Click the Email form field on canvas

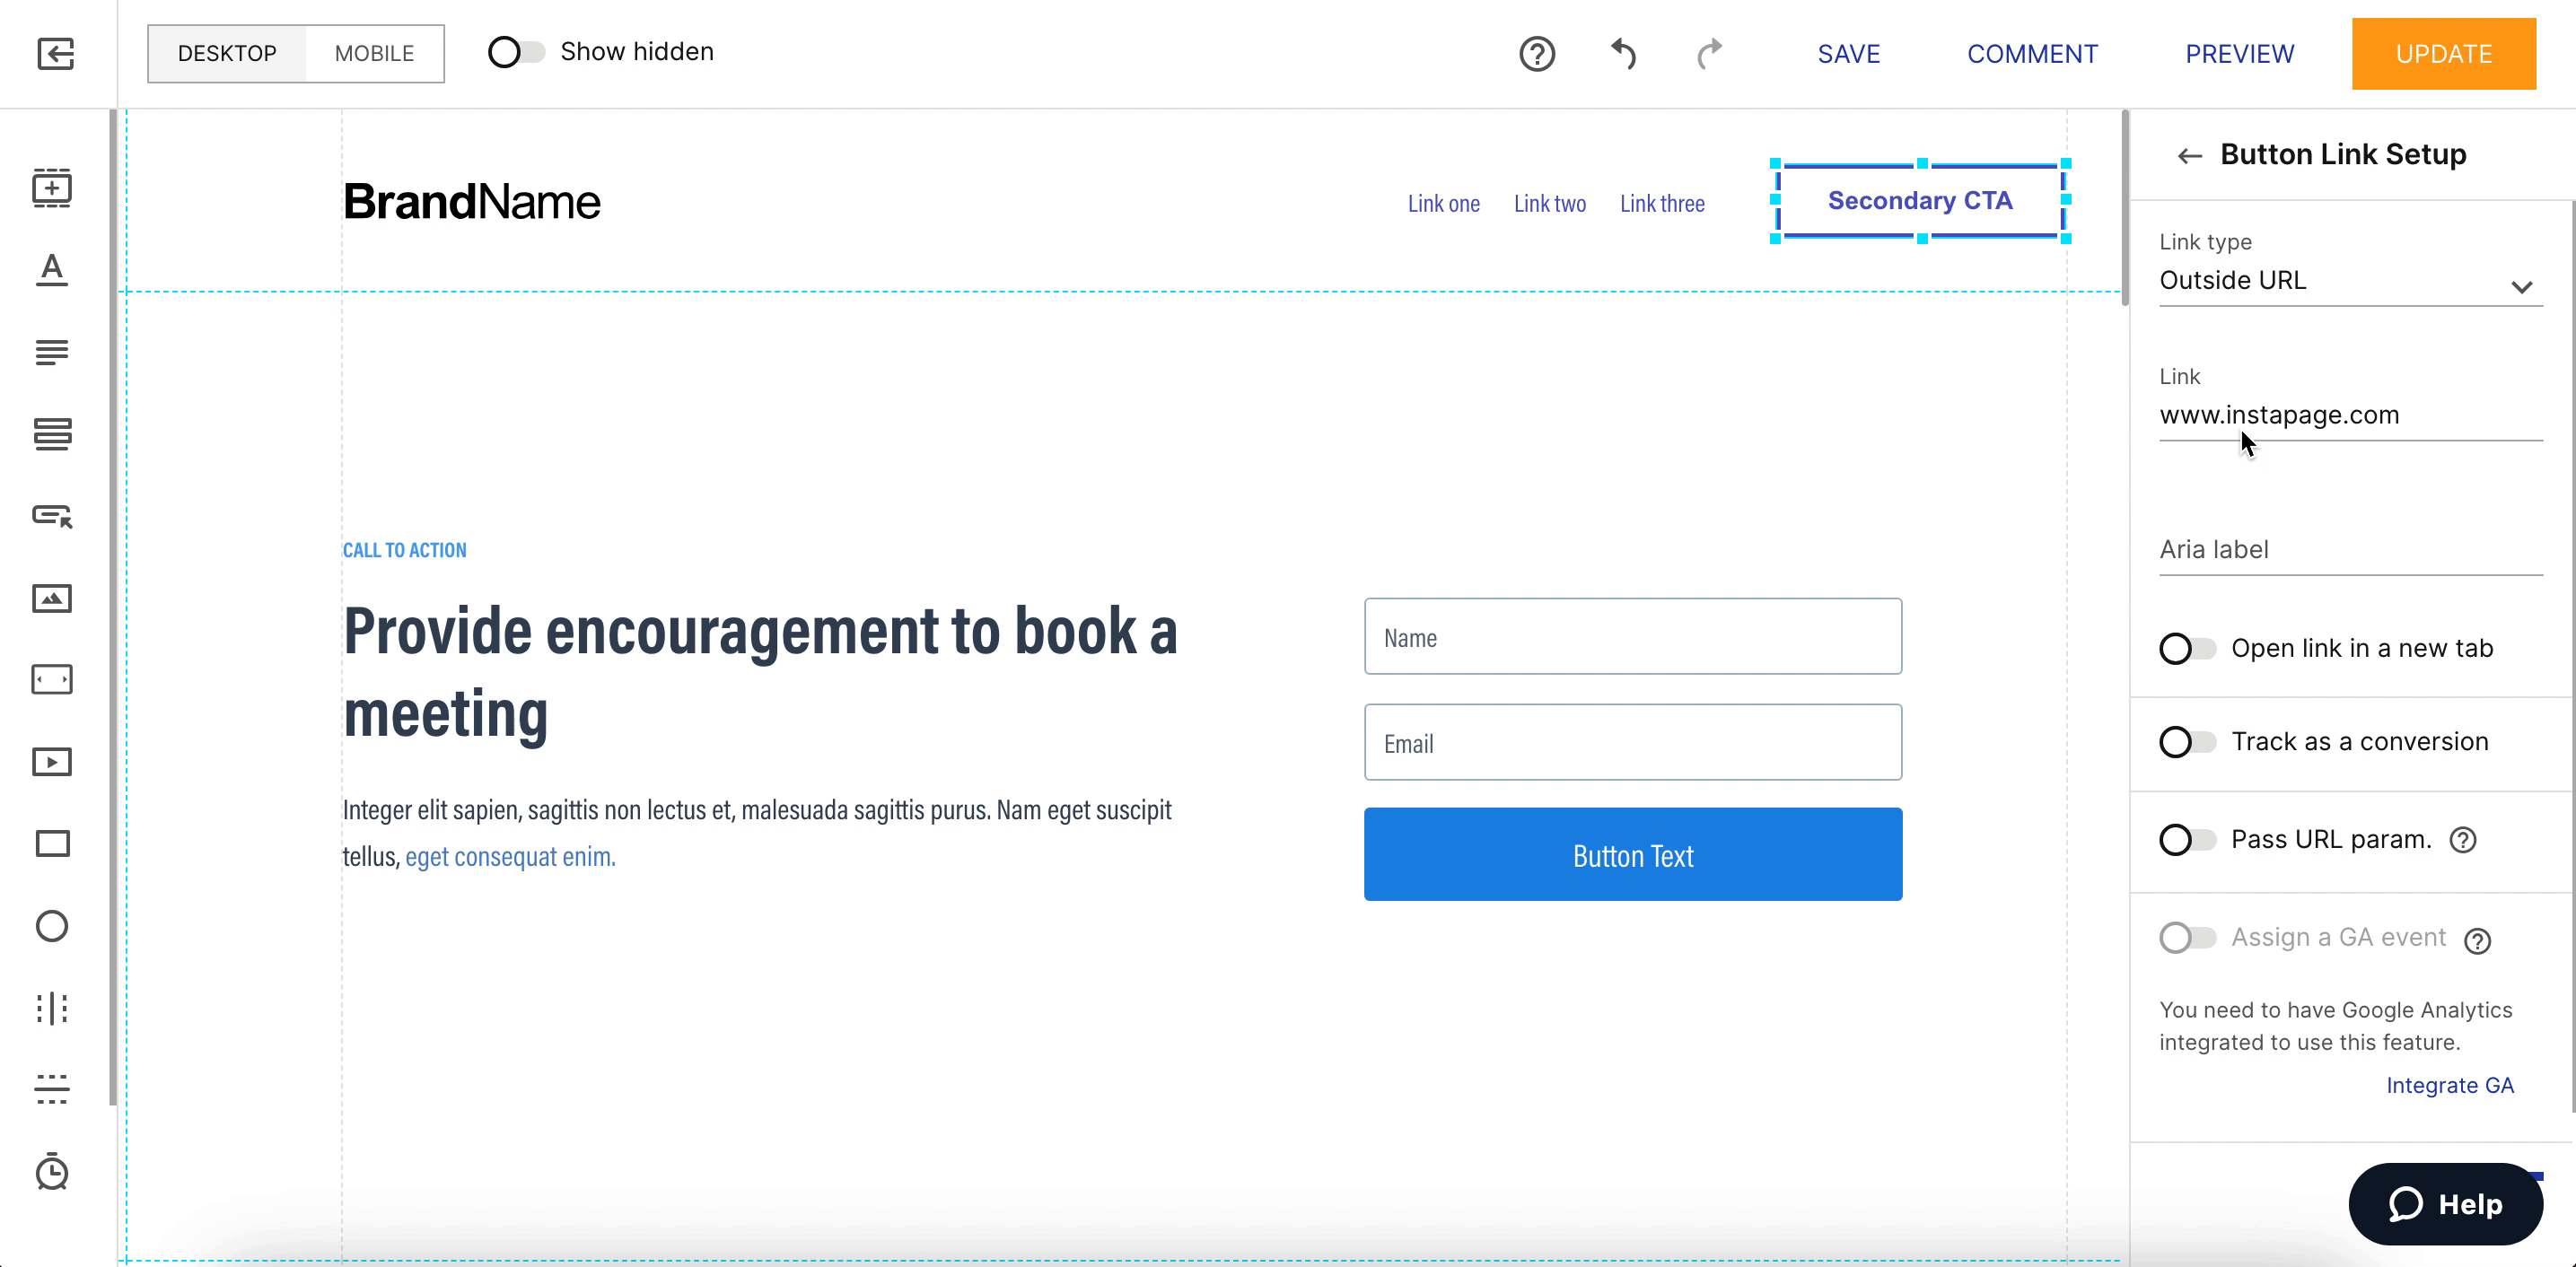1633,743
